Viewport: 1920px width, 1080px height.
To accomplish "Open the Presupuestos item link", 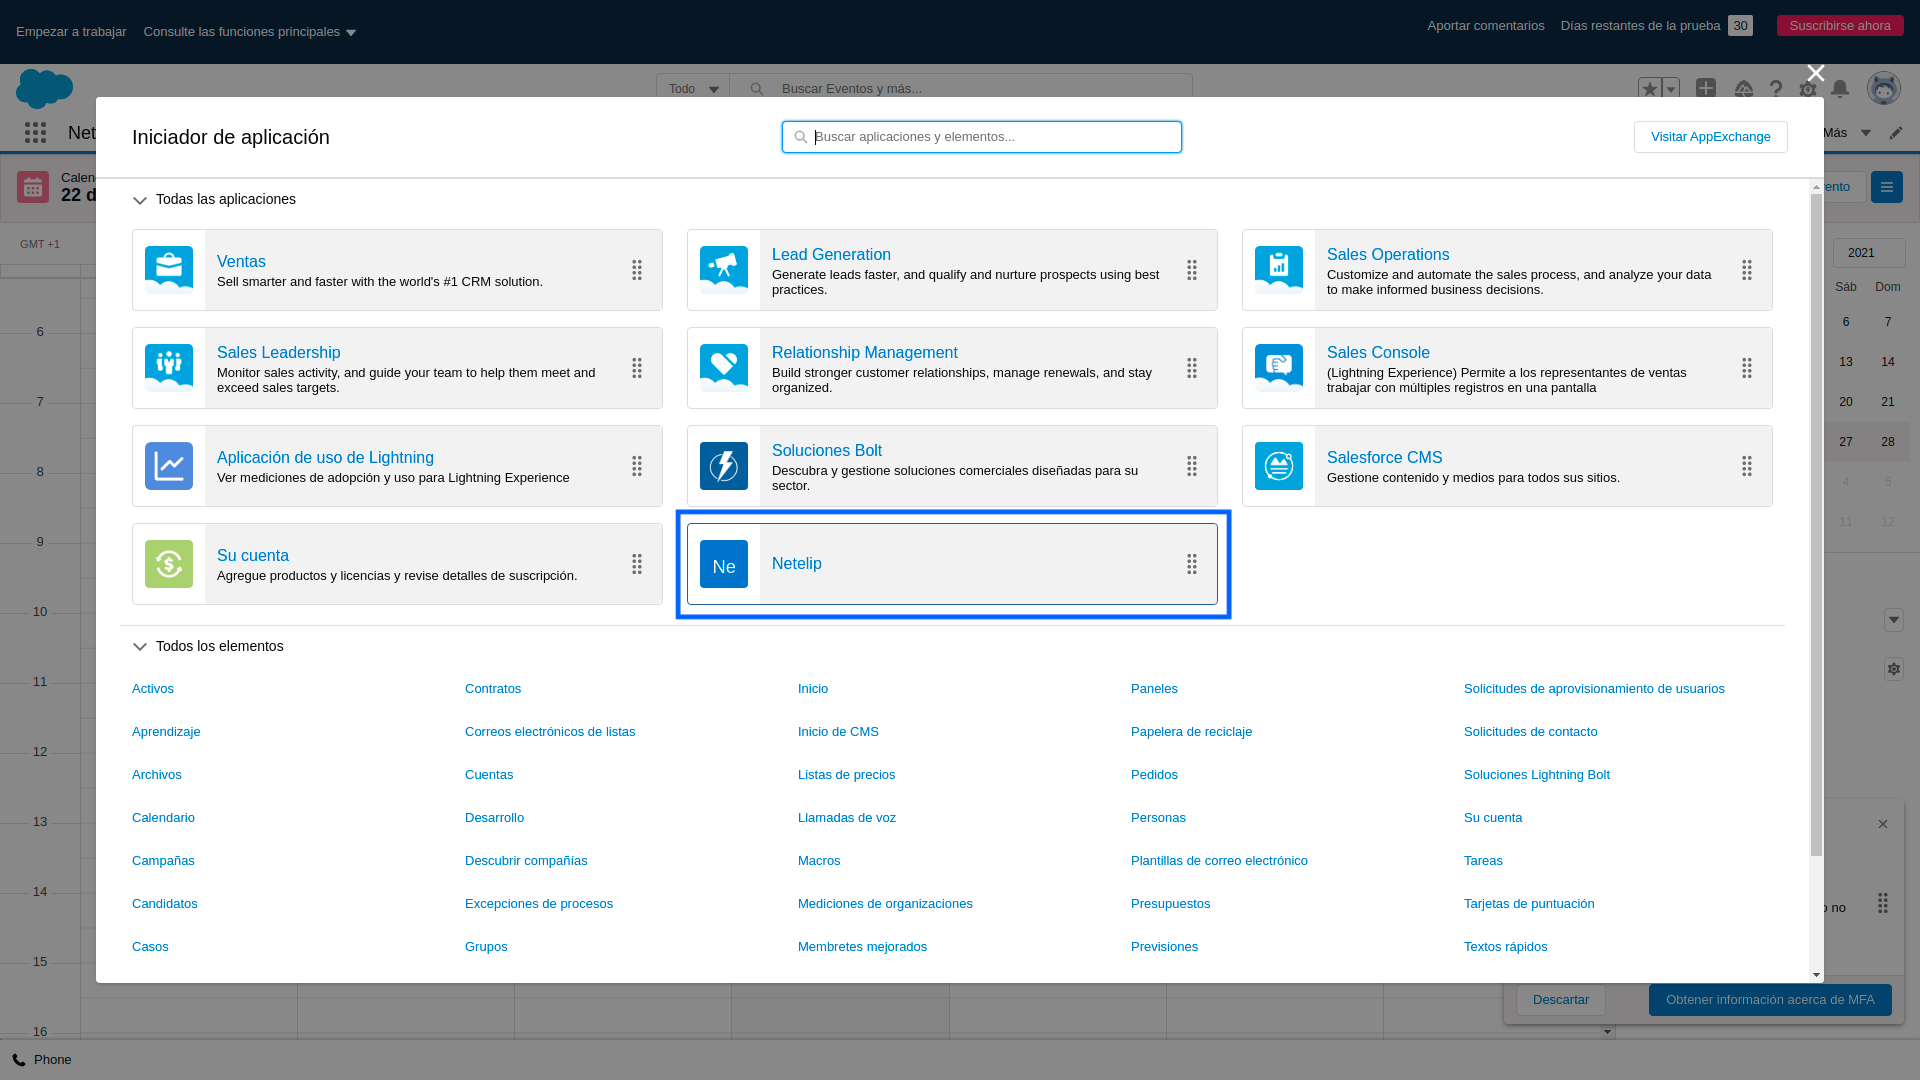I will [x=1170, y=904].
